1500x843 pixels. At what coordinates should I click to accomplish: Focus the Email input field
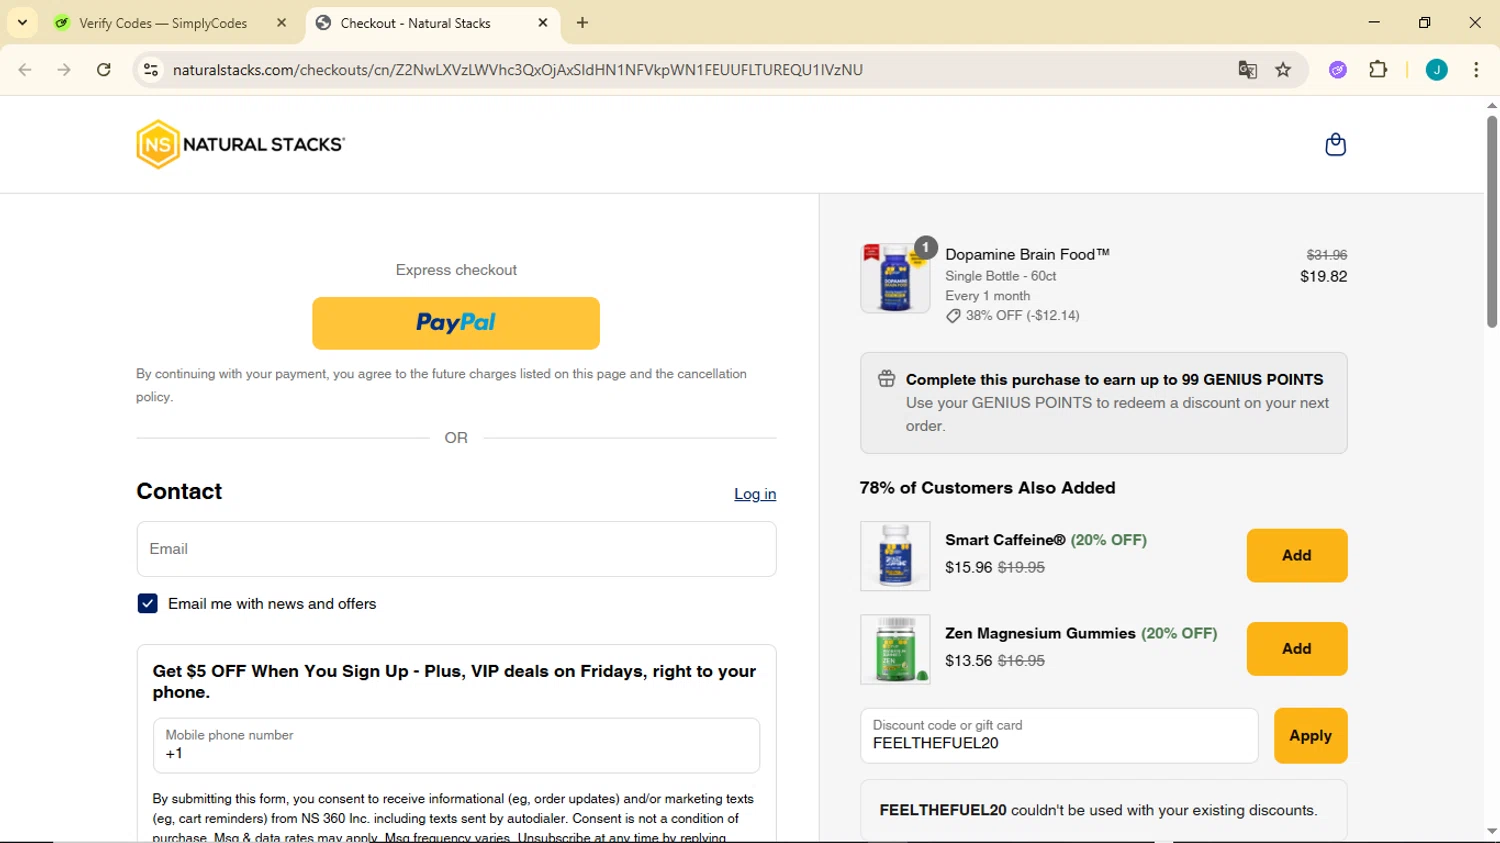456,549
